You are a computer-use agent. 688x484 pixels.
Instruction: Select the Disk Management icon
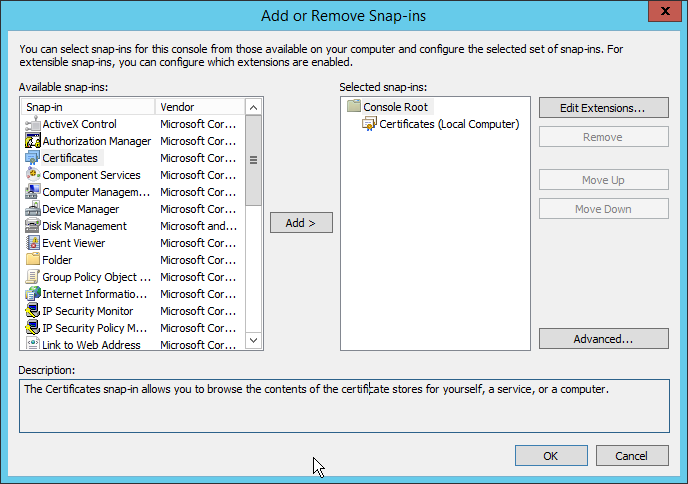tap(32, 226)
